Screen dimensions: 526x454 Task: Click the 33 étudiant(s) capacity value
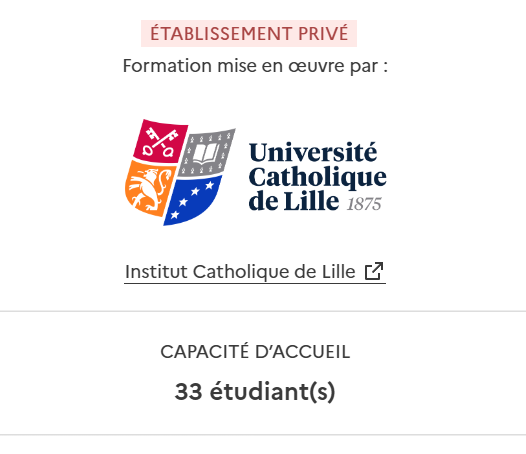(x=255, y=392)
